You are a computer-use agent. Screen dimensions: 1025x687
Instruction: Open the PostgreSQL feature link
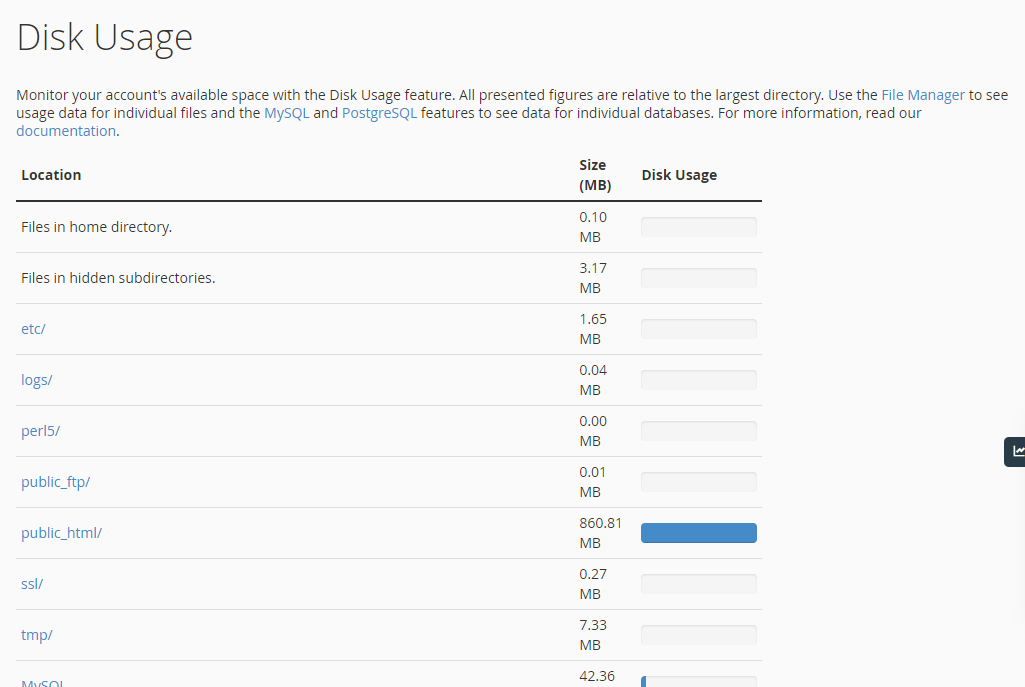point(379,113)
